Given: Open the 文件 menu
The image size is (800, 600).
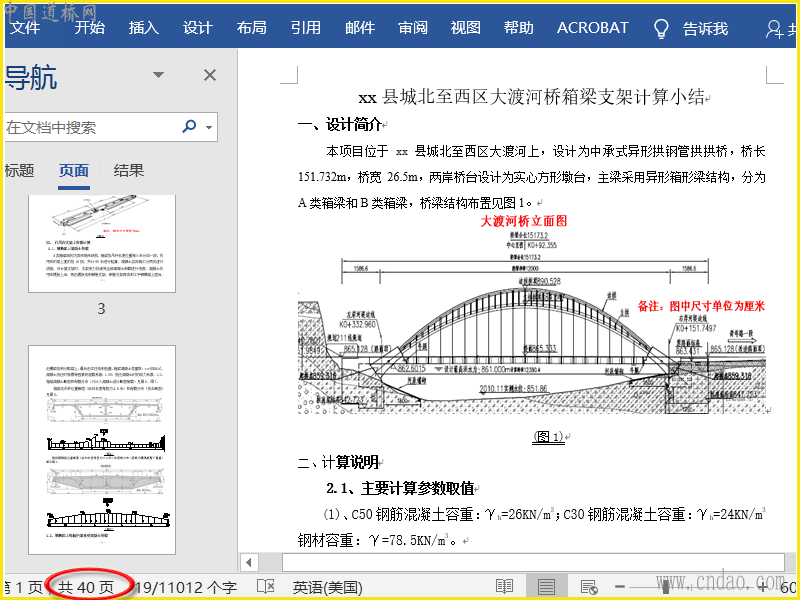Looking at the screenshot, I should point(25,28).
